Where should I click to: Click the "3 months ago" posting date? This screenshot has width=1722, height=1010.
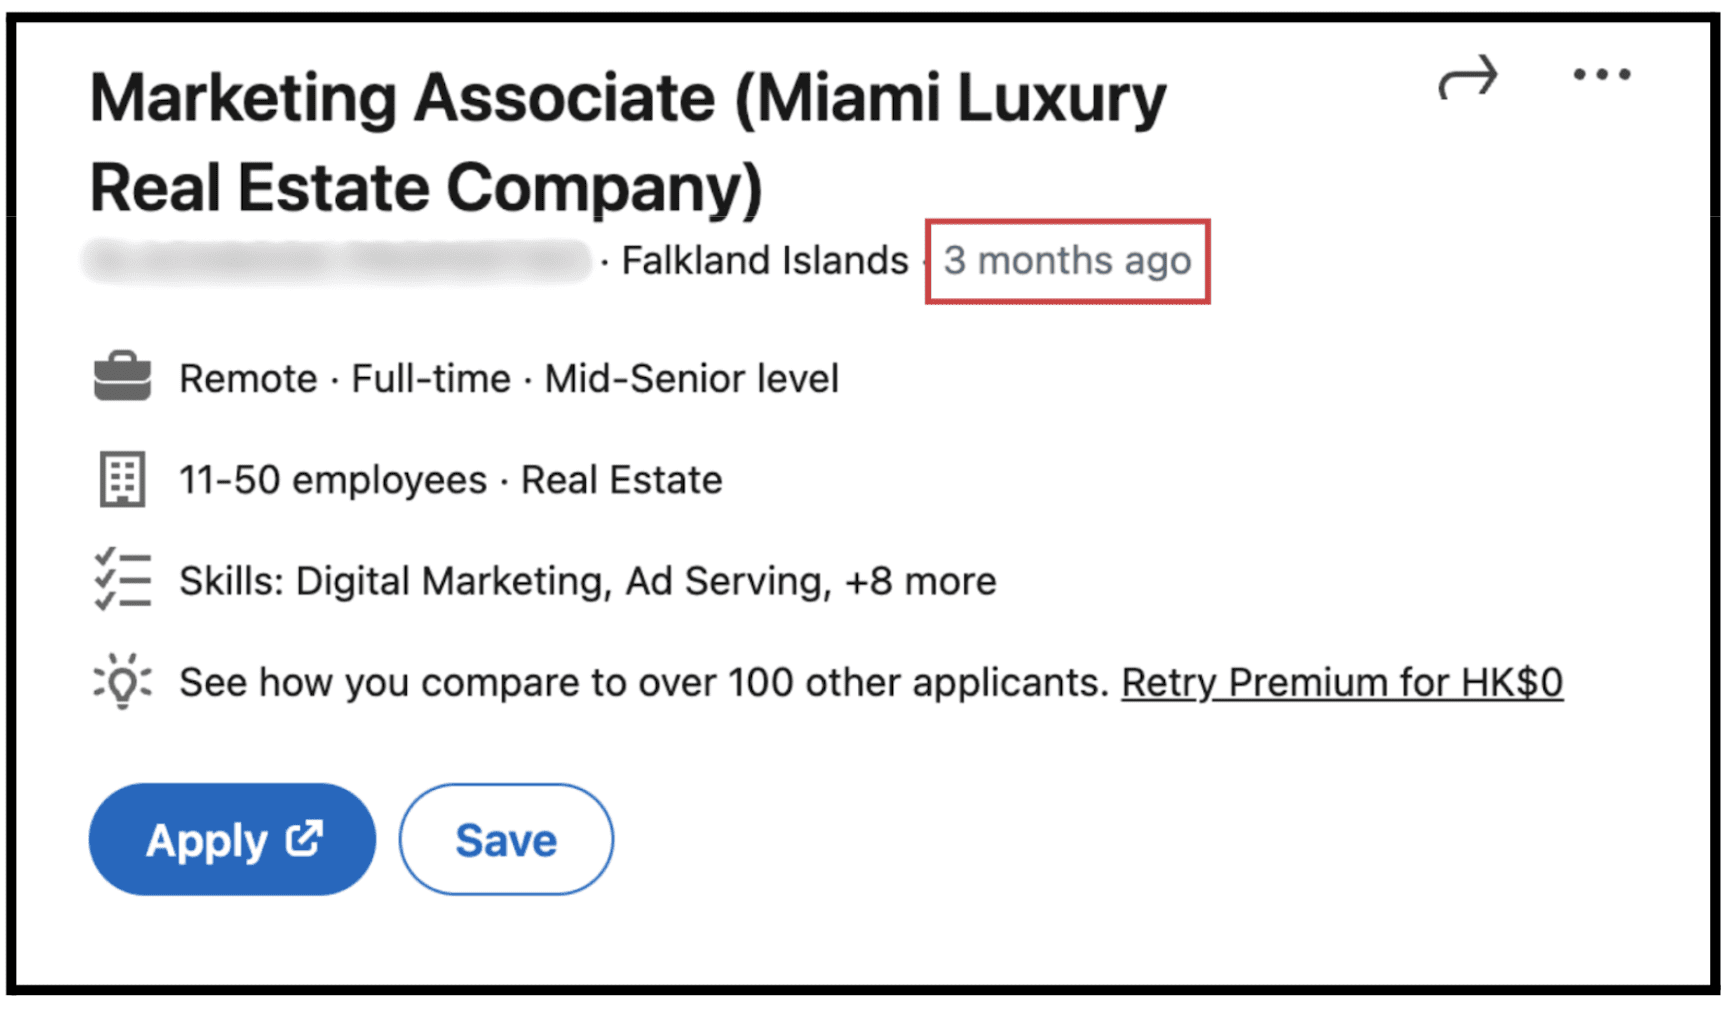[x=1067, y=261]
